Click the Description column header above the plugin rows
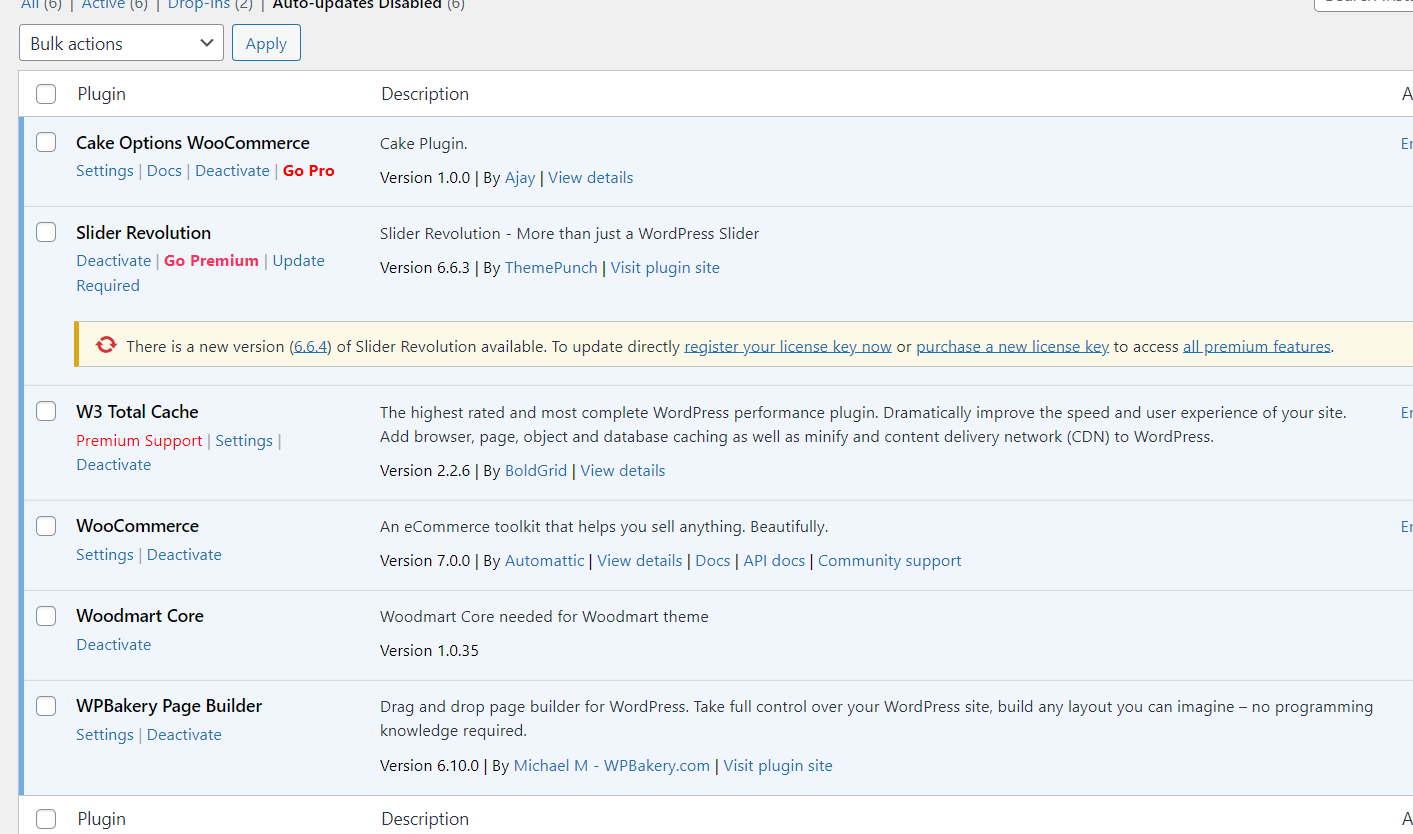 425,94
